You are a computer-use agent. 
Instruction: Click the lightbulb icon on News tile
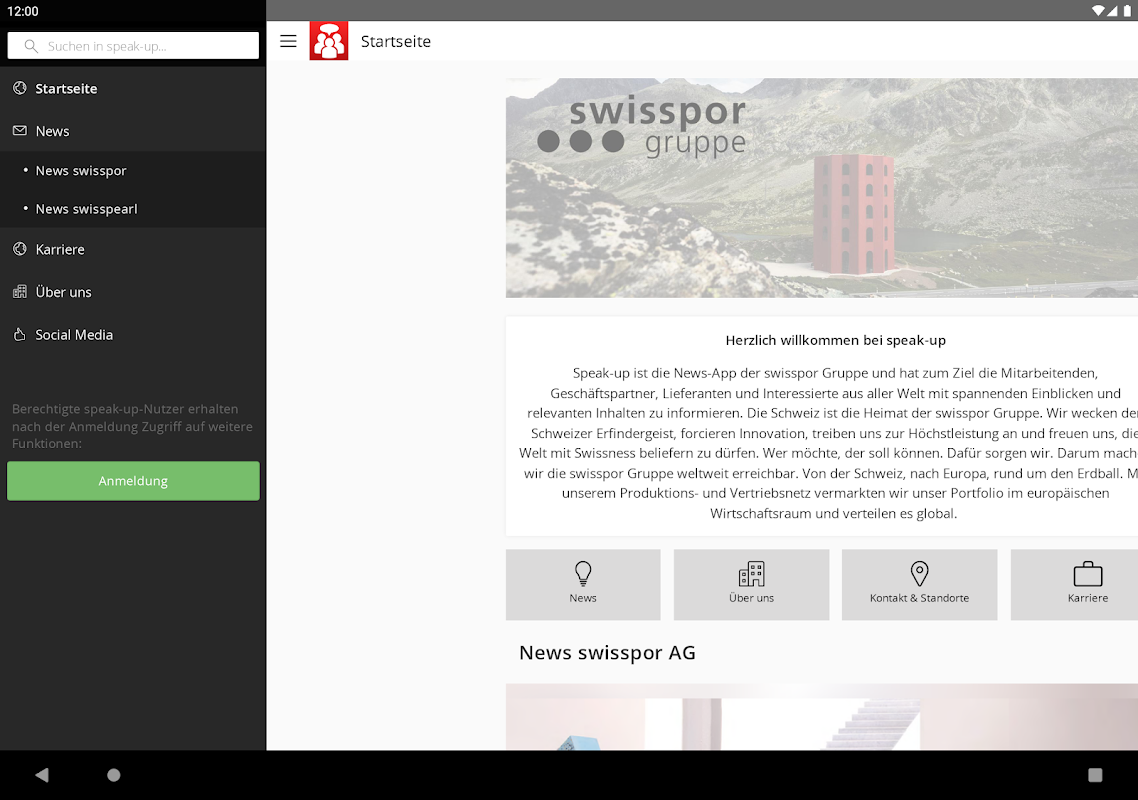[x=583, y=574]
